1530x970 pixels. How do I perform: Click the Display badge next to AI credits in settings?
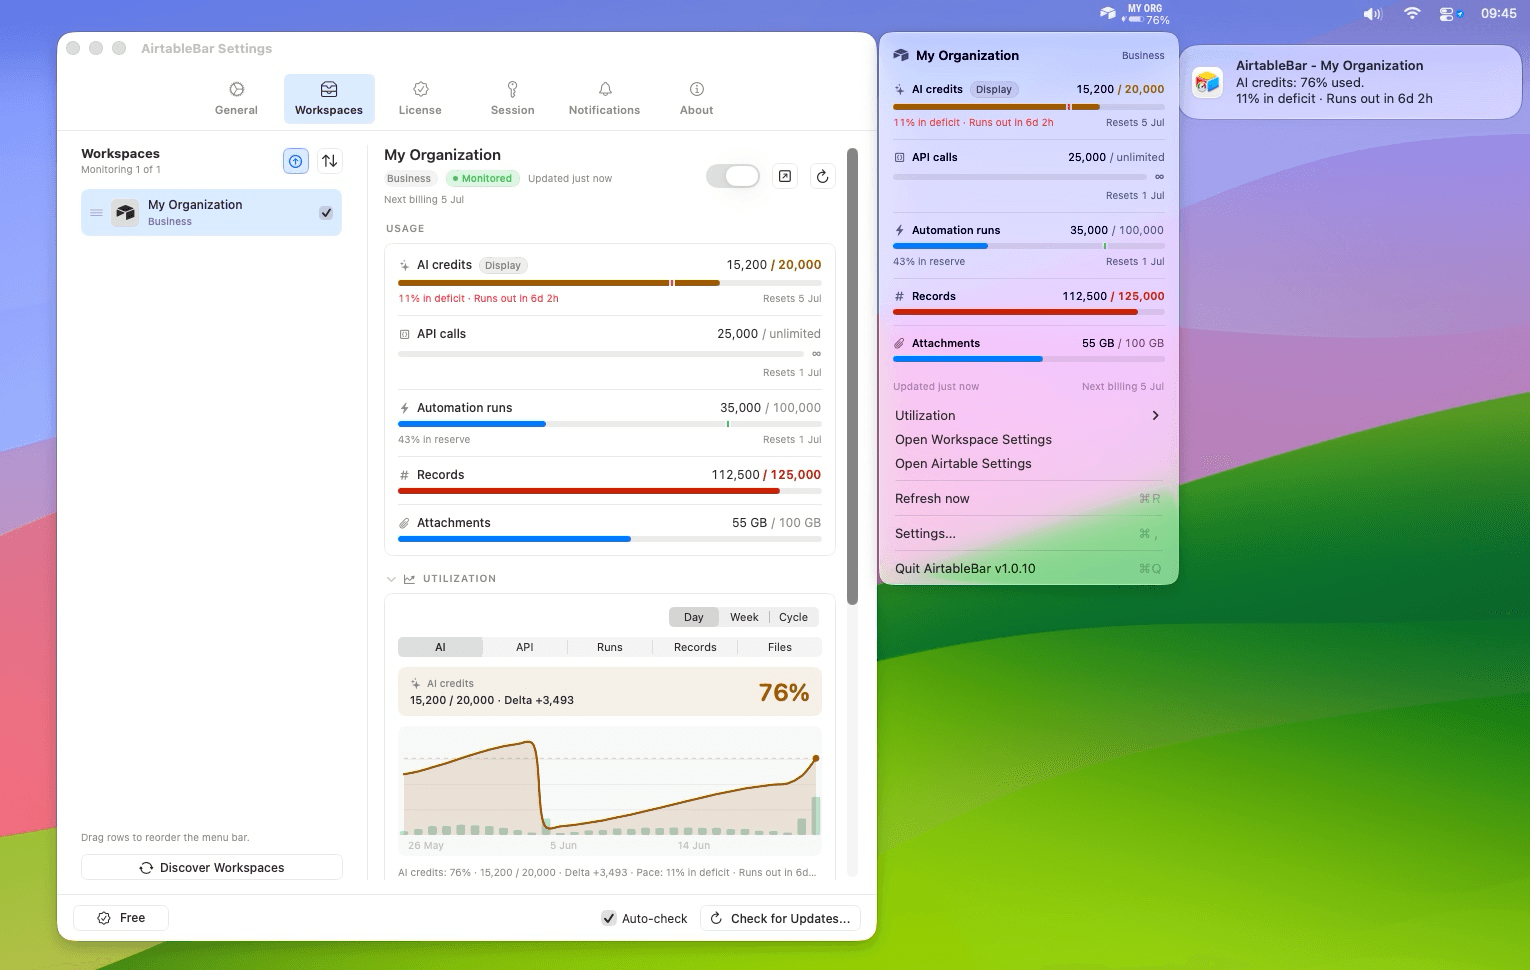[x=503, y=266]
